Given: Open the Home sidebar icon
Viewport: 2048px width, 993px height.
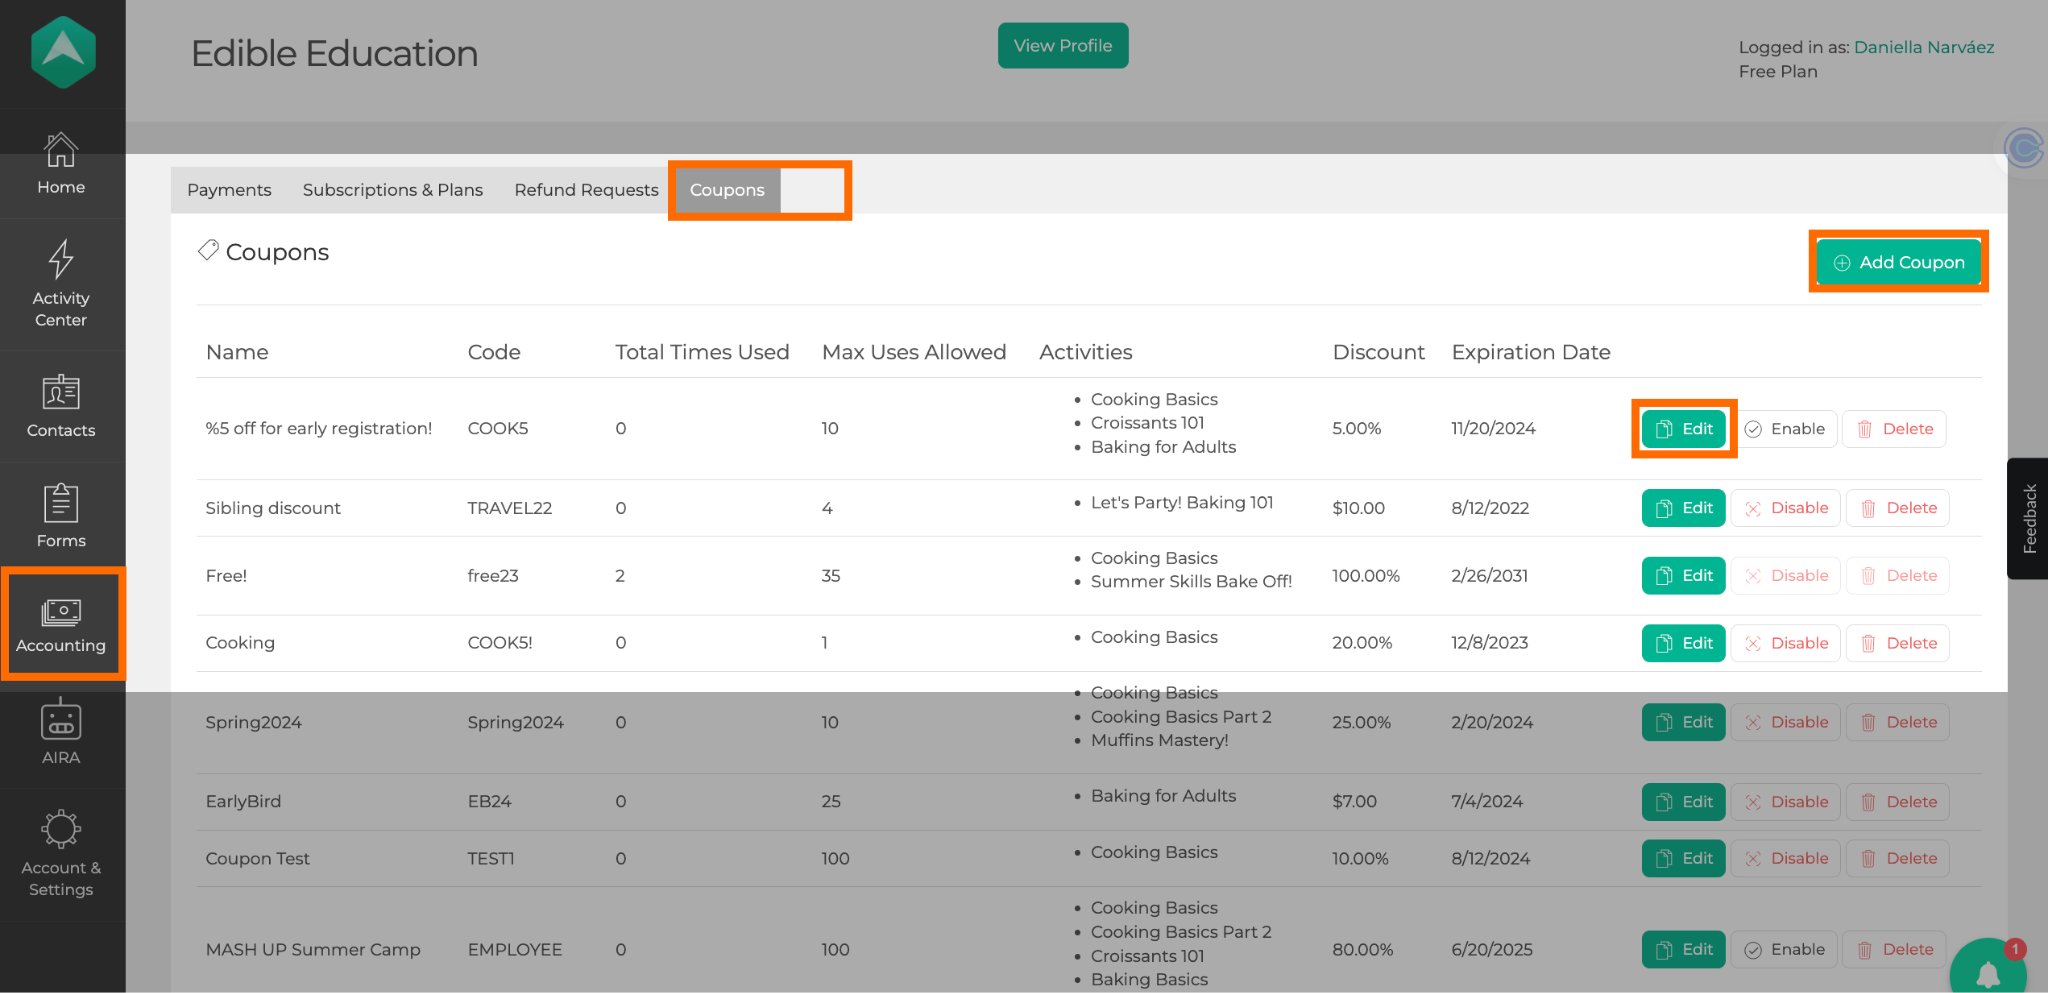Looking at the screenshot, I should [61, 164].
